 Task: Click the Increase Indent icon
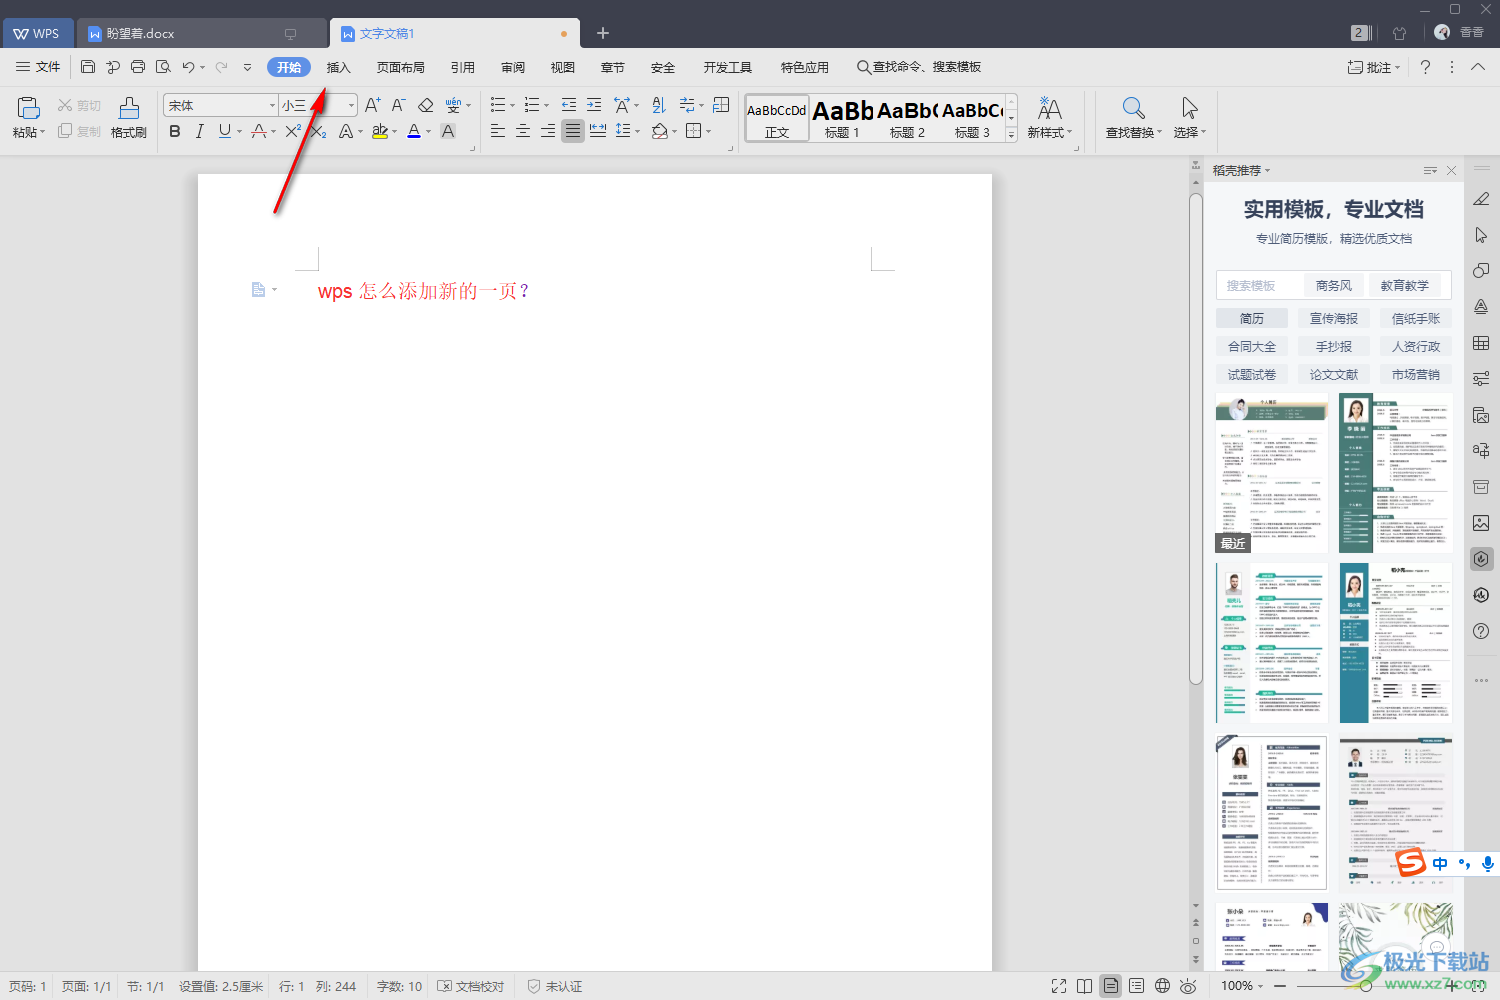point(594,105)
